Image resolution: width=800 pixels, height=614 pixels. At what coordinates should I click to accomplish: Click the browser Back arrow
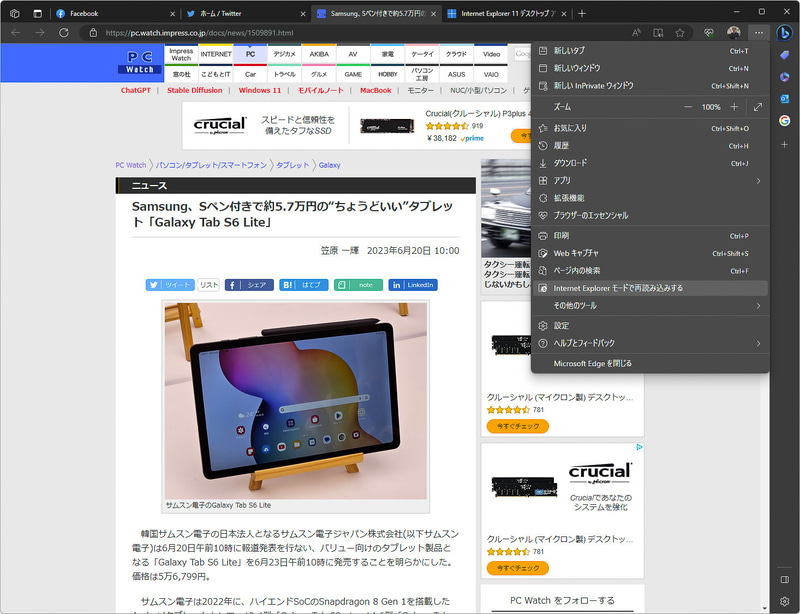(16, 33)
